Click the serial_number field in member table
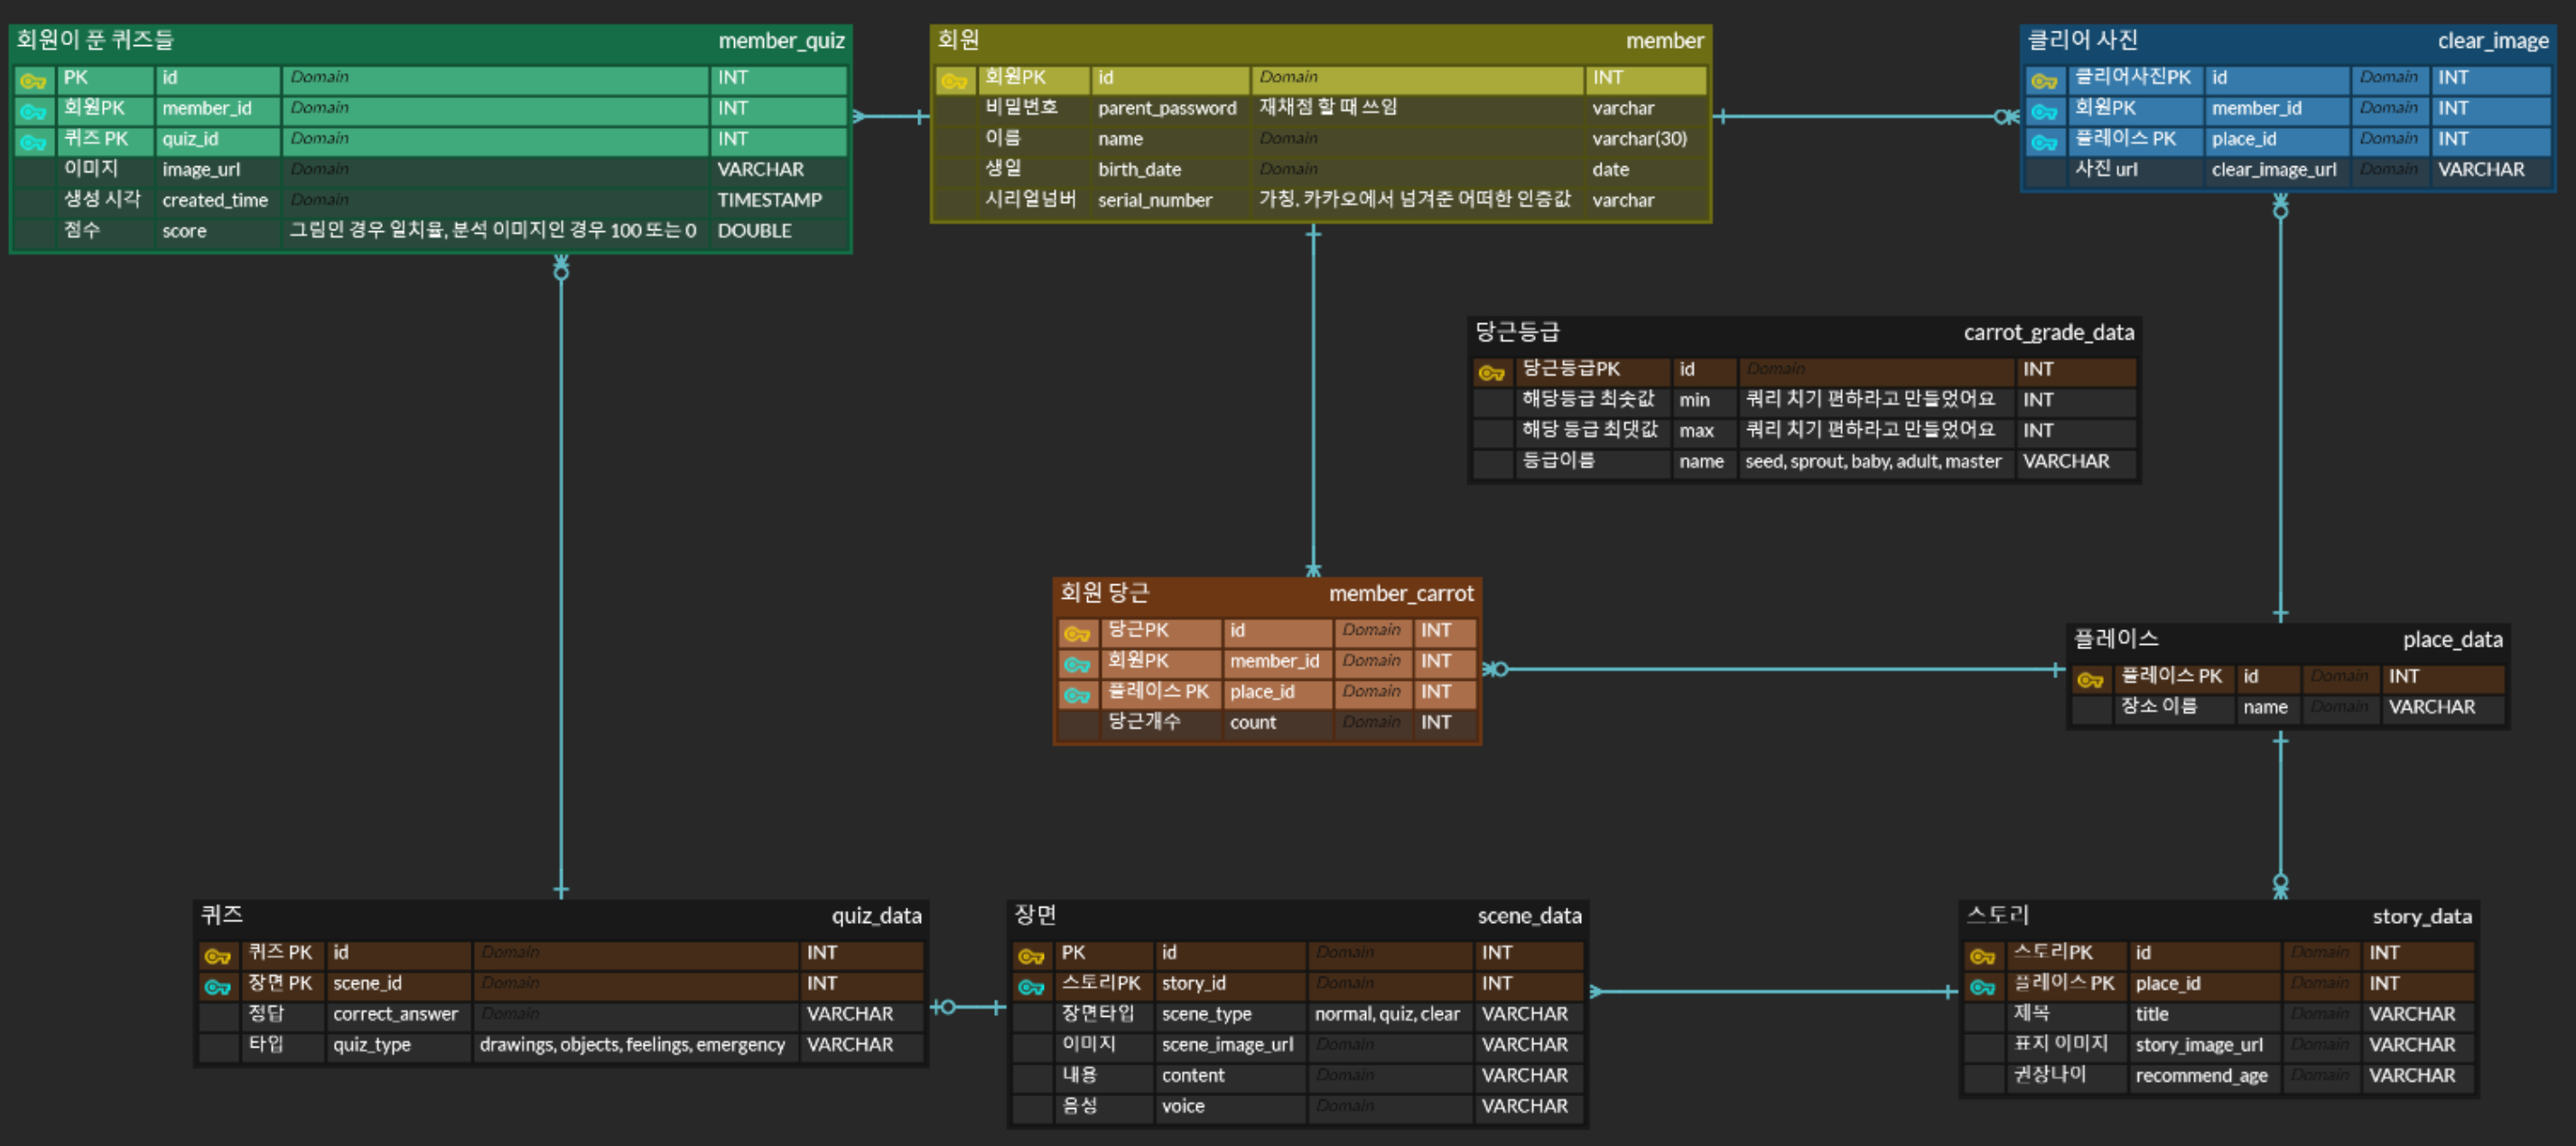 1154,200
